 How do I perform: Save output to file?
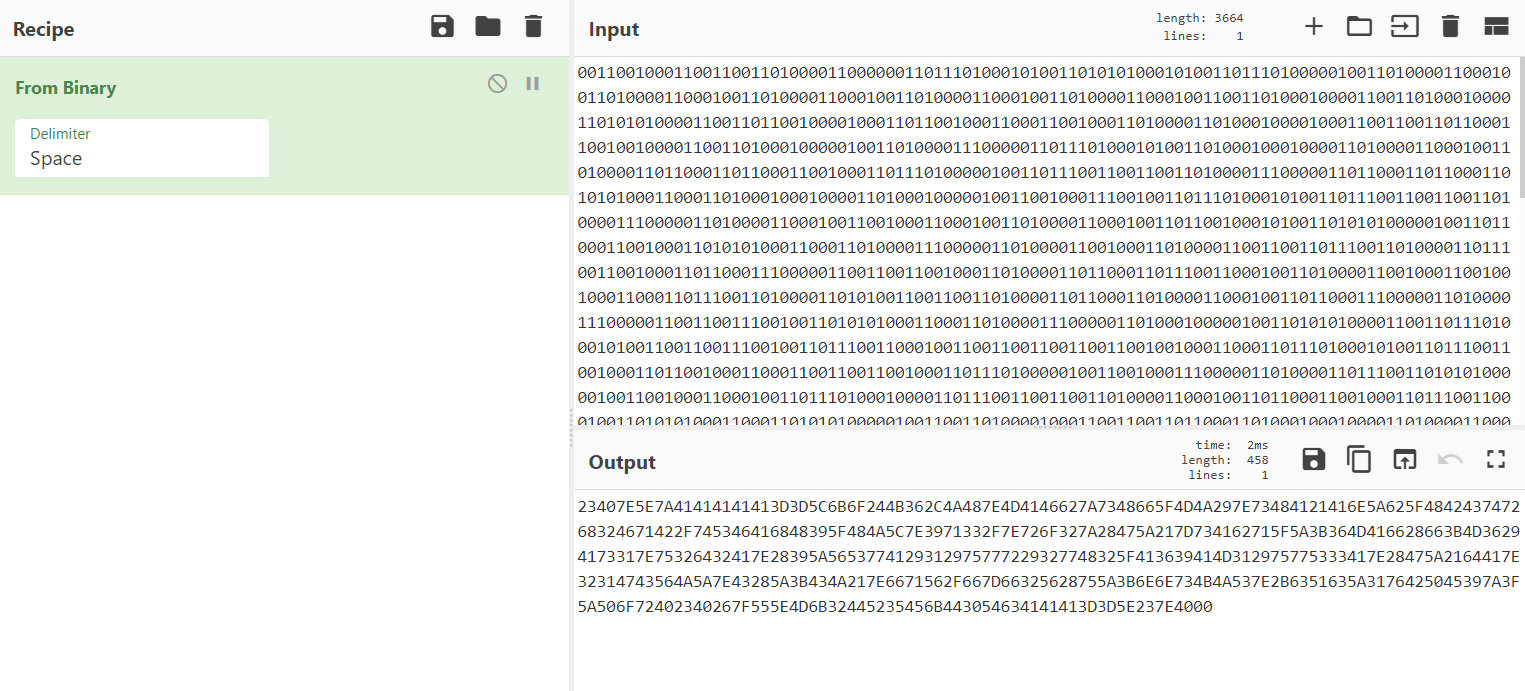(x=1314, y=460)
